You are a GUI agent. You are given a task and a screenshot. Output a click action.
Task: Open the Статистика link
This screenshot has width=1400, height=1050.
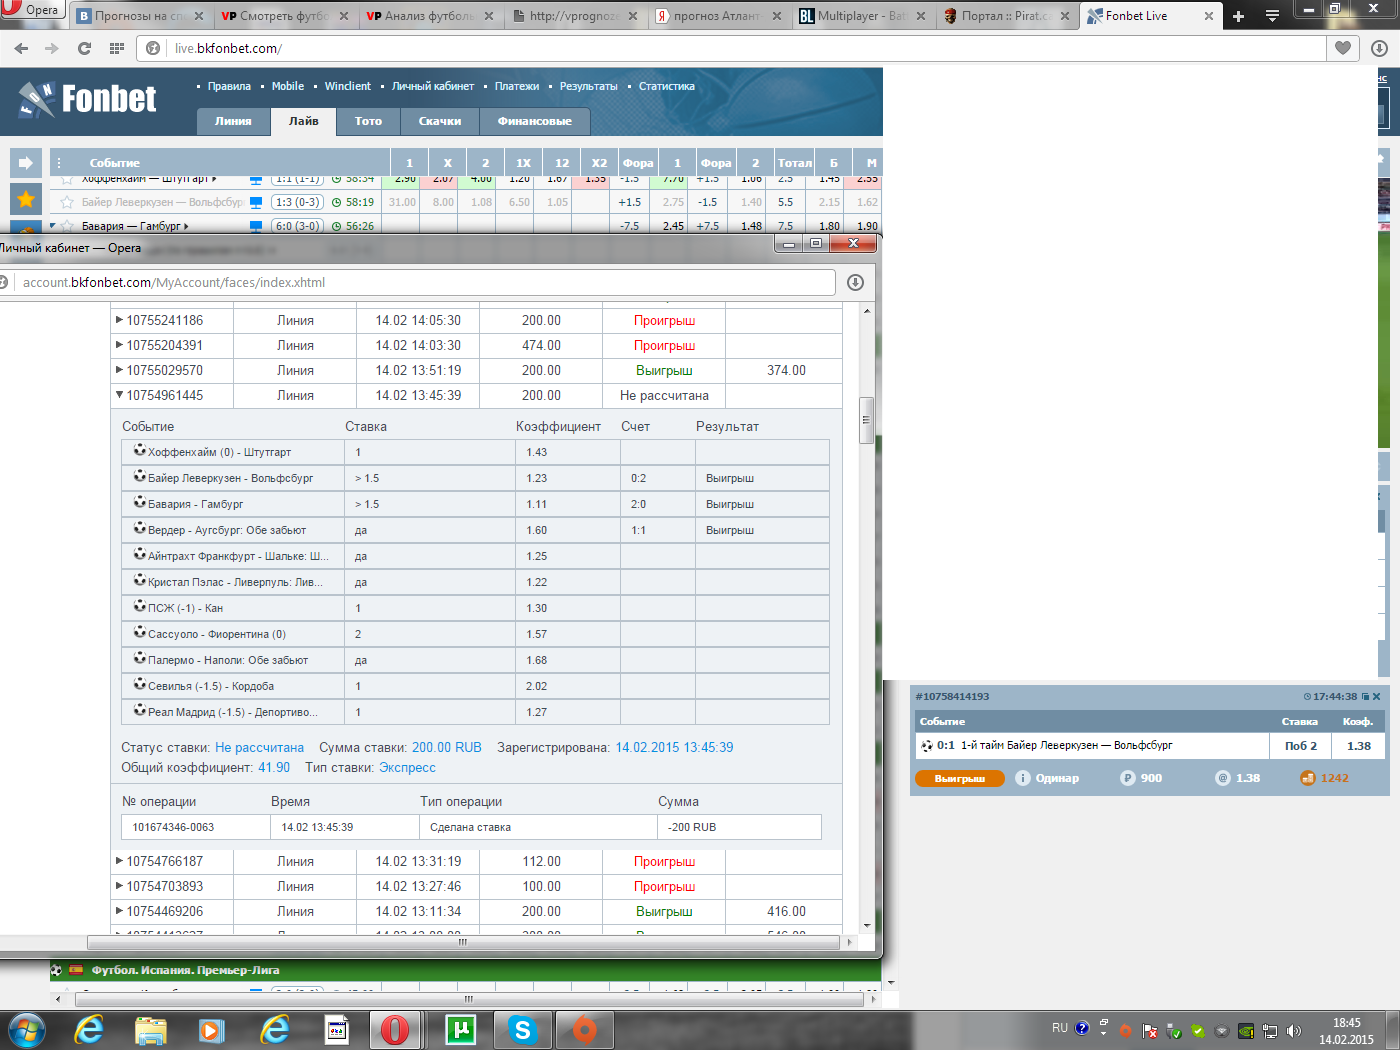click(x=667, y=86)
